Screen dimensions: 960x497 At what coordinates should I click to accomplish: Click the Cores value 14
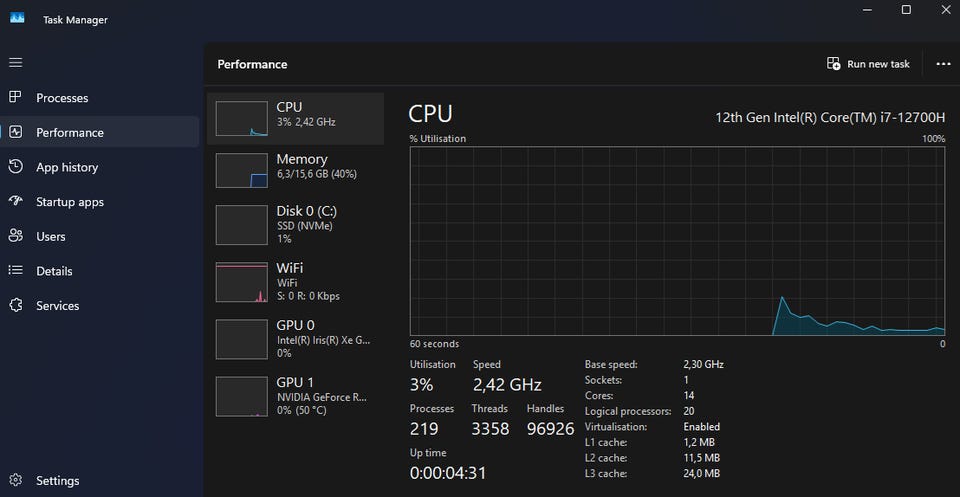689,395
